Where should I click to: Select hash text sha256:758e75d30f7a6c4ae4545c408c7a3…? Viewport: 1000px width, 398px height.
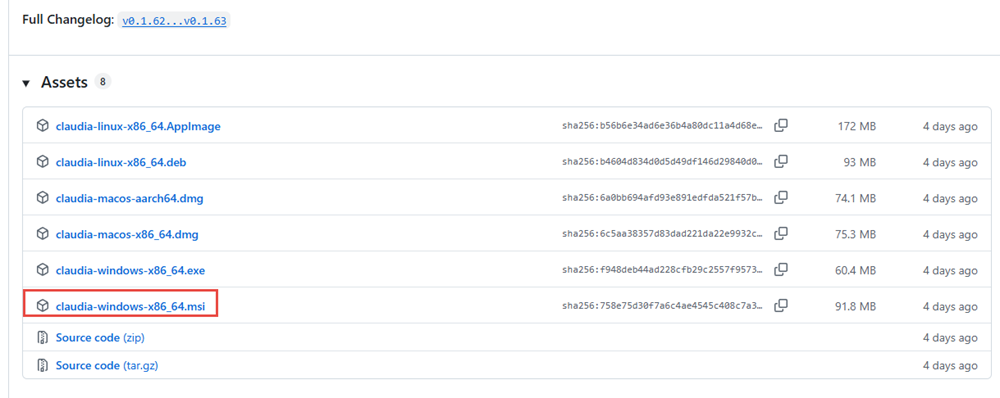pos(662,307)
